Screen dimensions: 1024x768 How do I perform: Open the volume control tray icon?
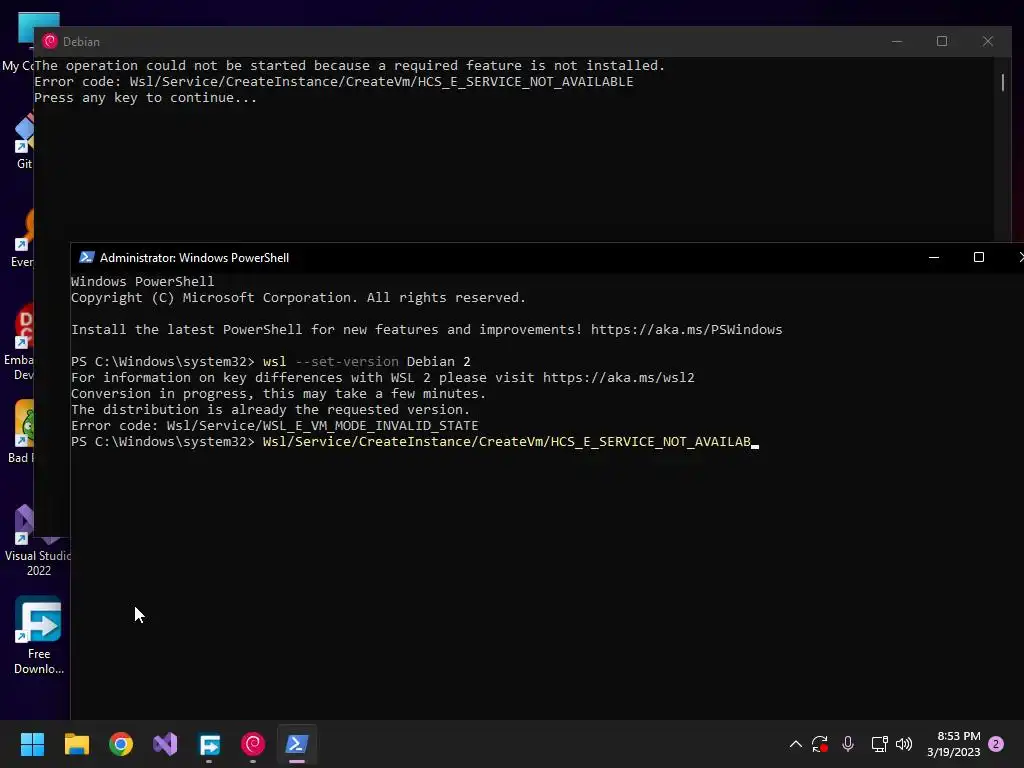click(x=904, y=744)
